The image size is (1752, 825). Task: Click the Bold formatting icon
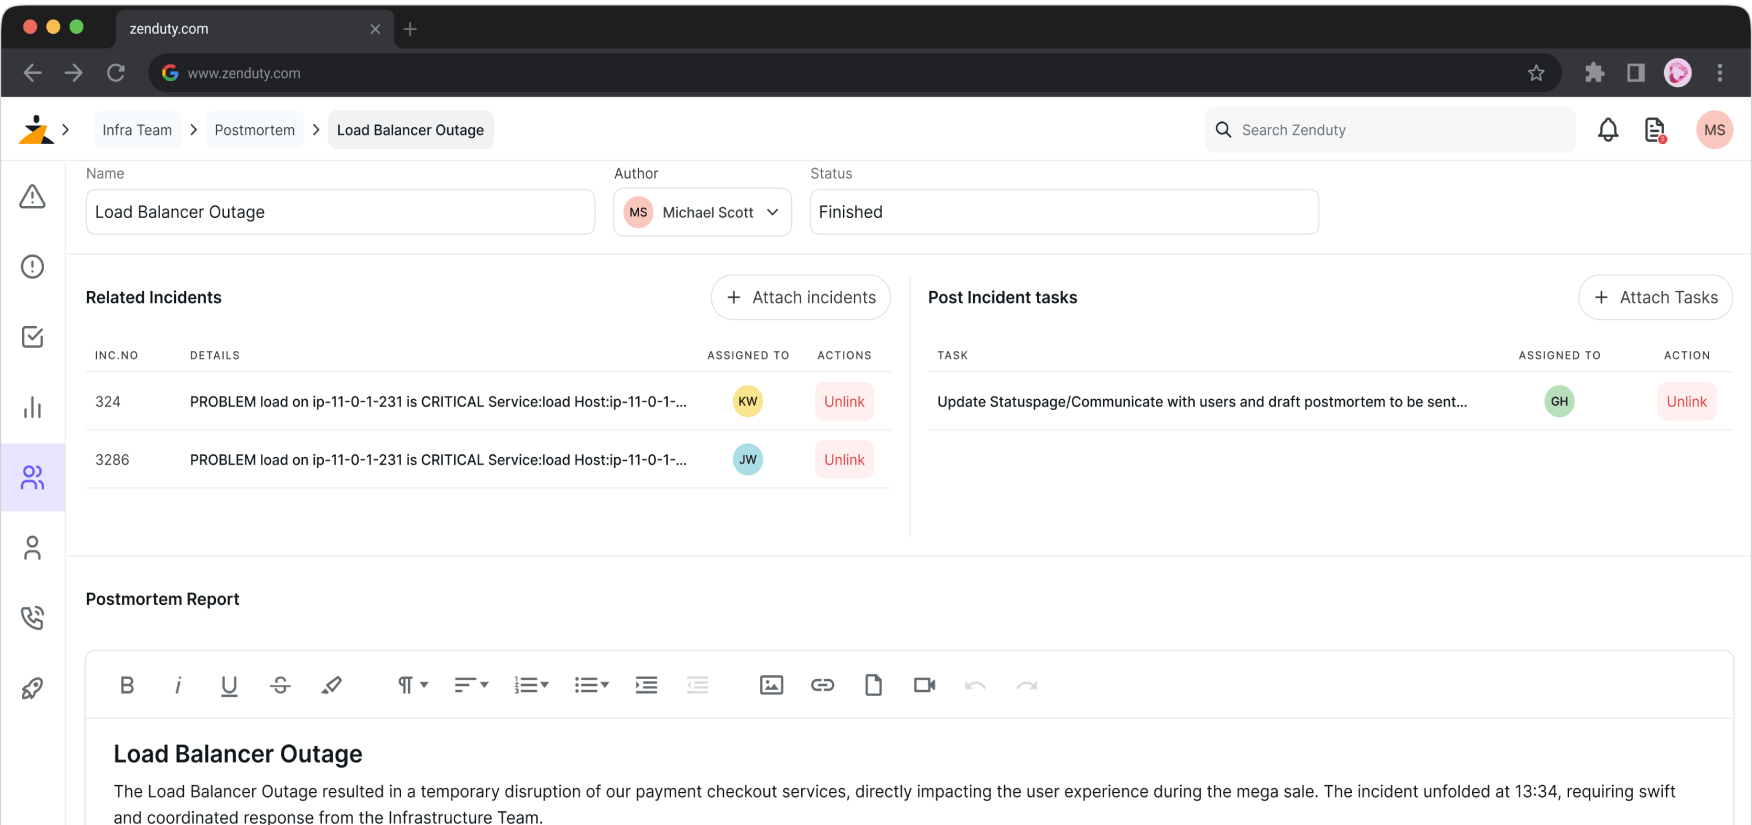click(x=127, y=685)
